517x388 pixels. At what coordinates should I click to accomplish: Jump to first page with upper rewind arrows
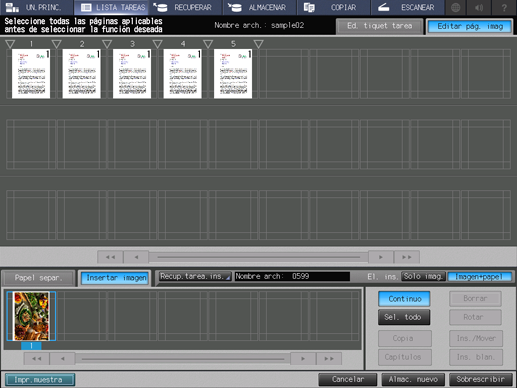[x=110, y=257]
